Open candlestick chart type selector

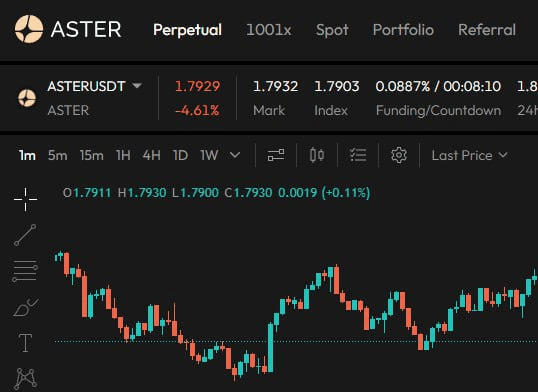pyautogui.click(x=317, y=155)
